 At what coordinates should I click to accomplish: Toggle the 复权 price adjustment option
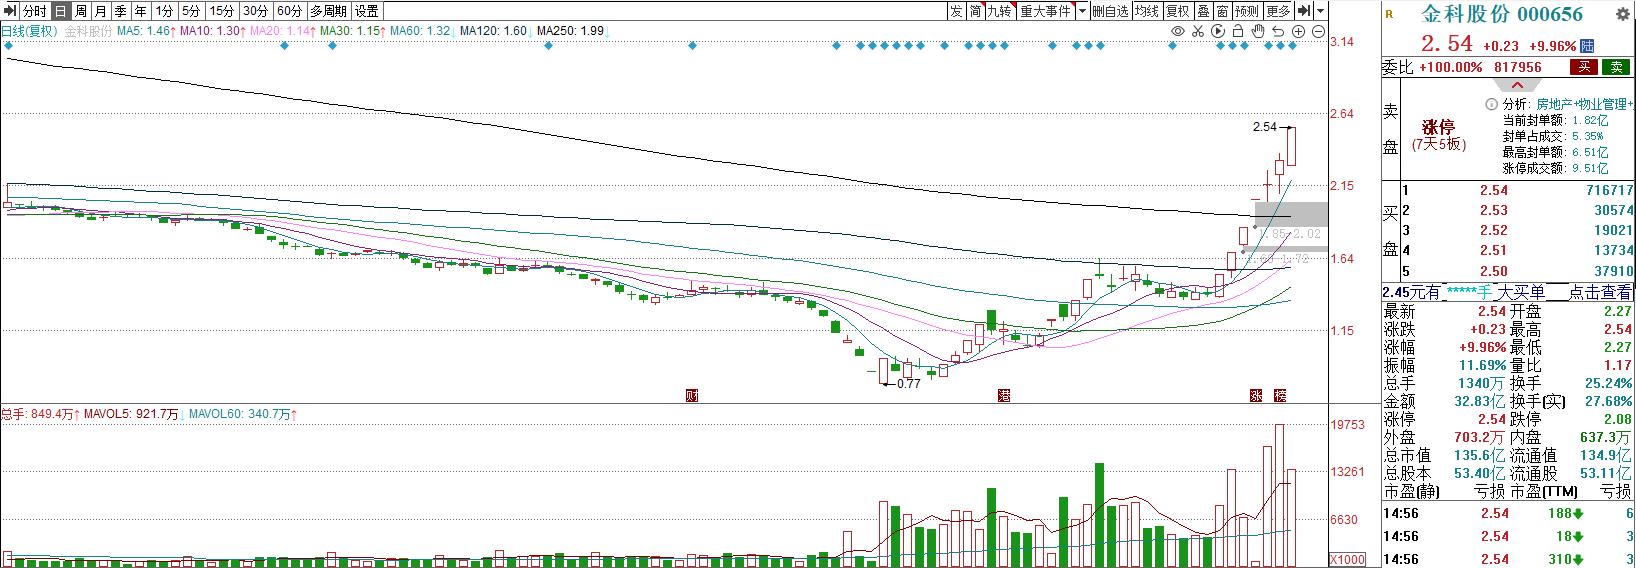point(1177,11)
